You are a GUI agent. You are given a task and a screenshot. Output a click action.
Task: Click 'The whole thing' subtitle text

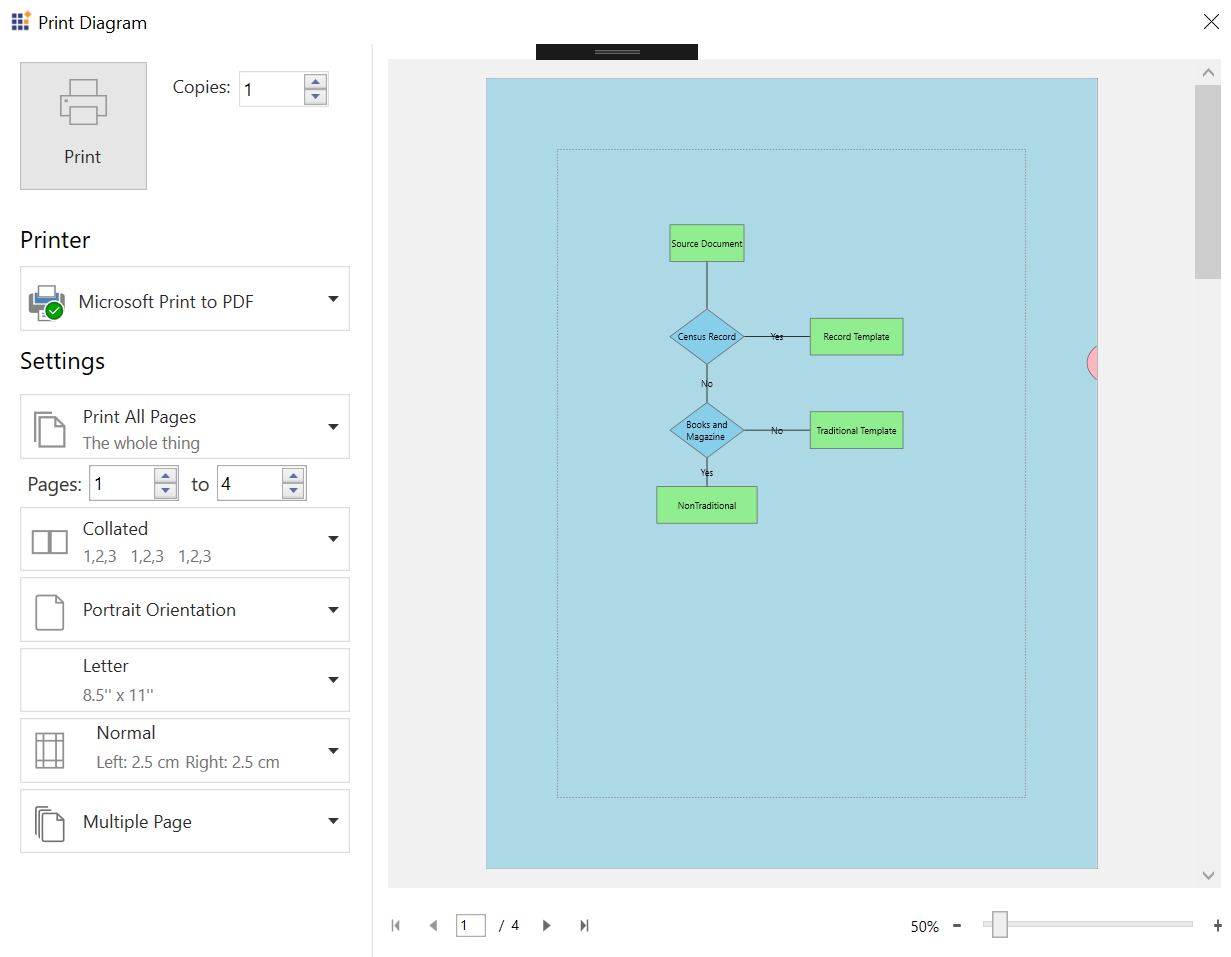pyautogui.click(x=141, y=443)
